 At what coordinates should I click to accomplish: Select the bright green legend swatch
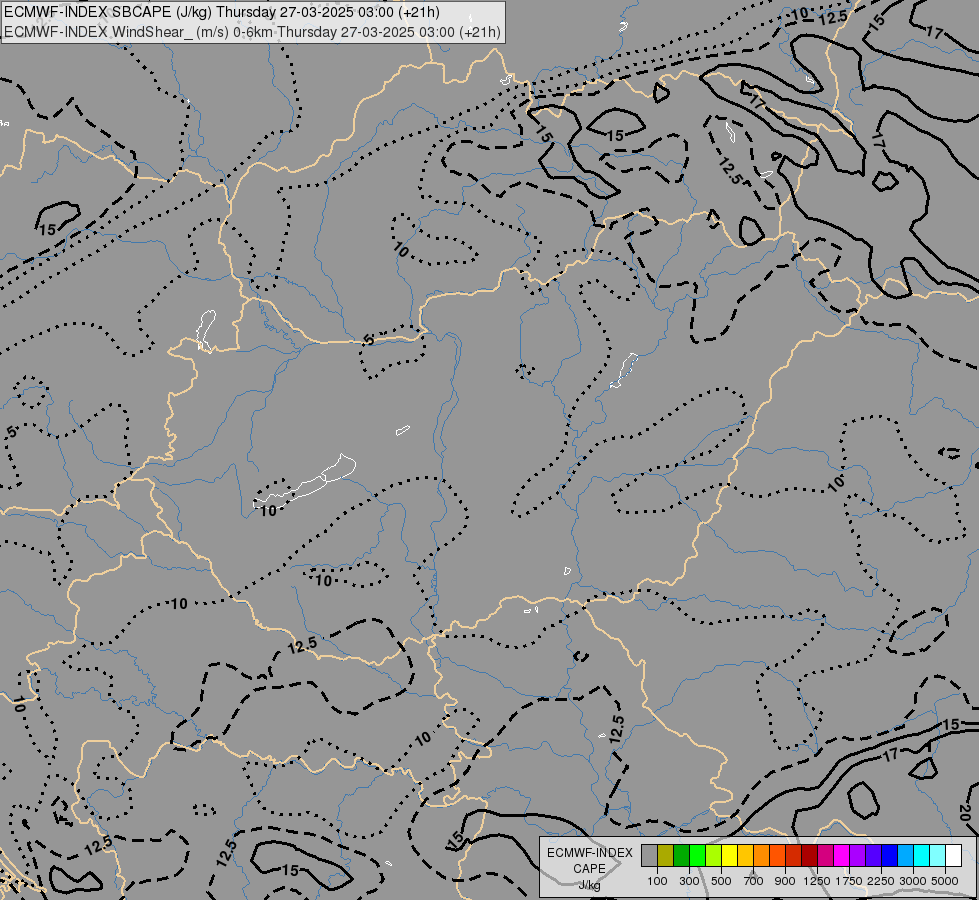point(697,855)
